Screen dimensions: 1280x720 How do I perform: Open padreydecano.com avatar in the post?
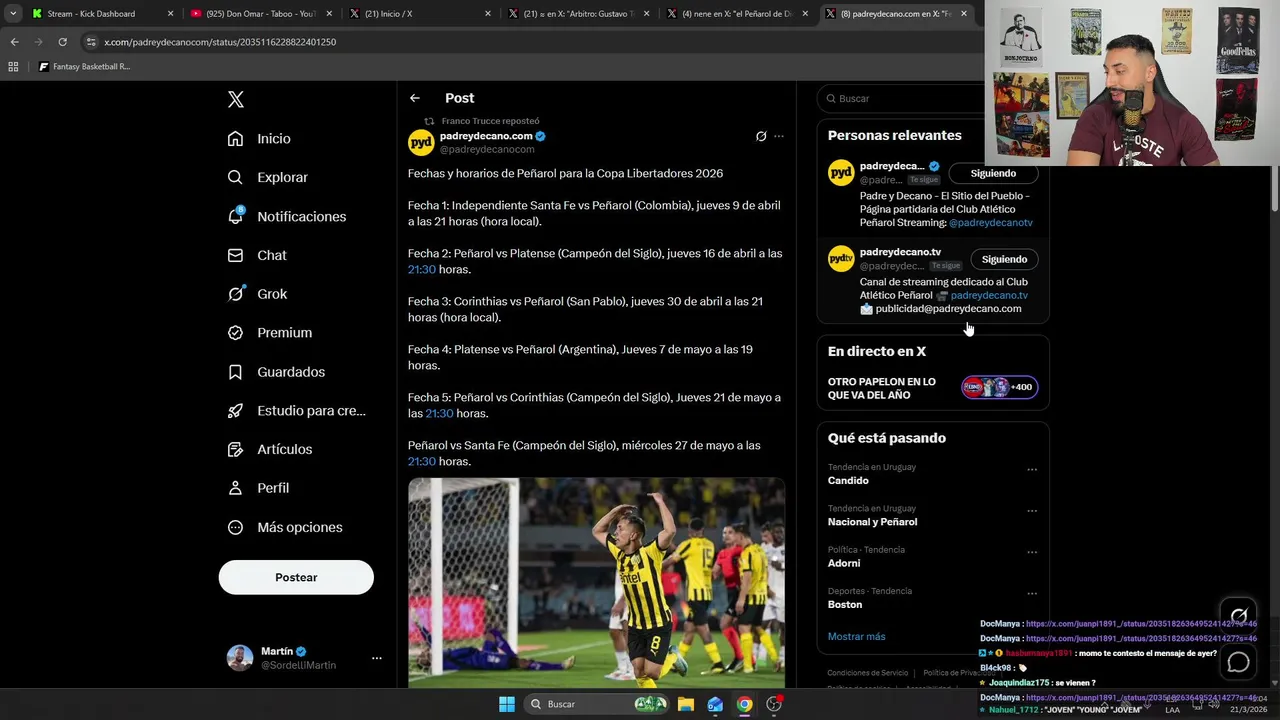pos(421,142)
